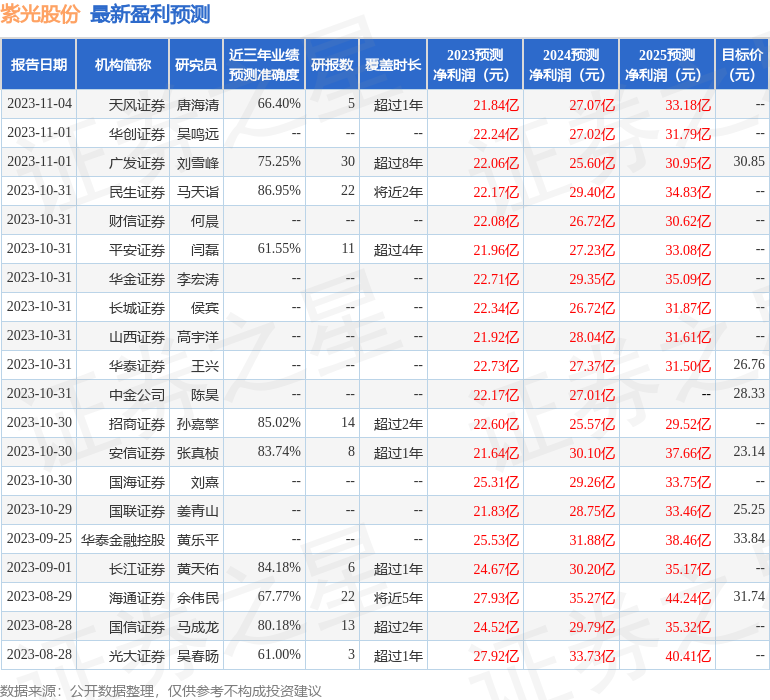Select the 研究员 column header

click(196, 65)
